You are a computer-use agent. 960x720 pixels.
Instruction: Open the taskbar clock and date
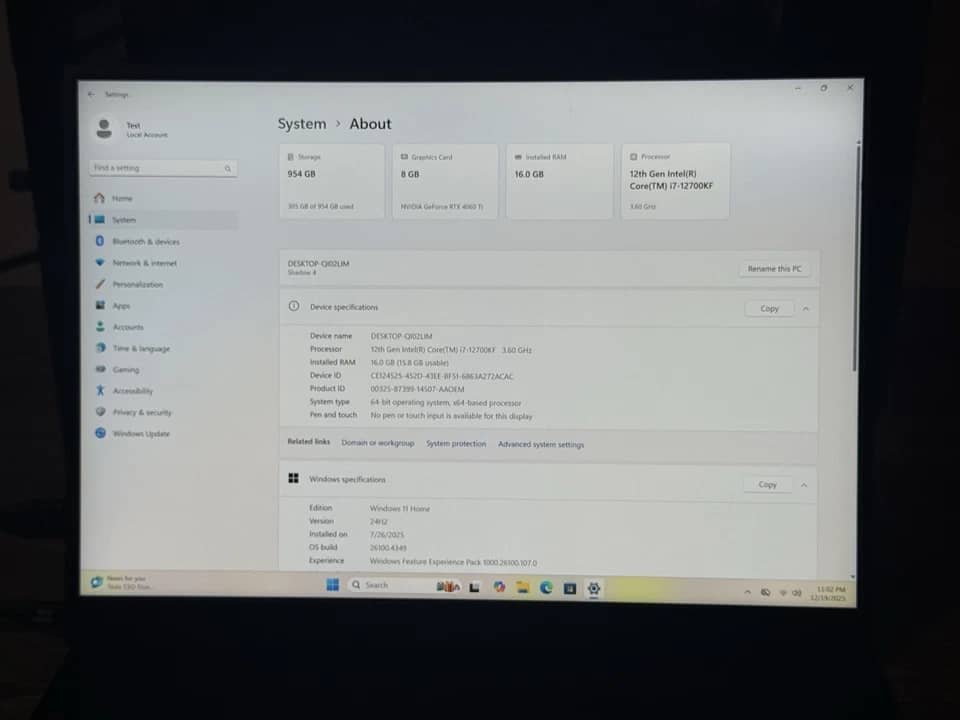pos(828,593)
